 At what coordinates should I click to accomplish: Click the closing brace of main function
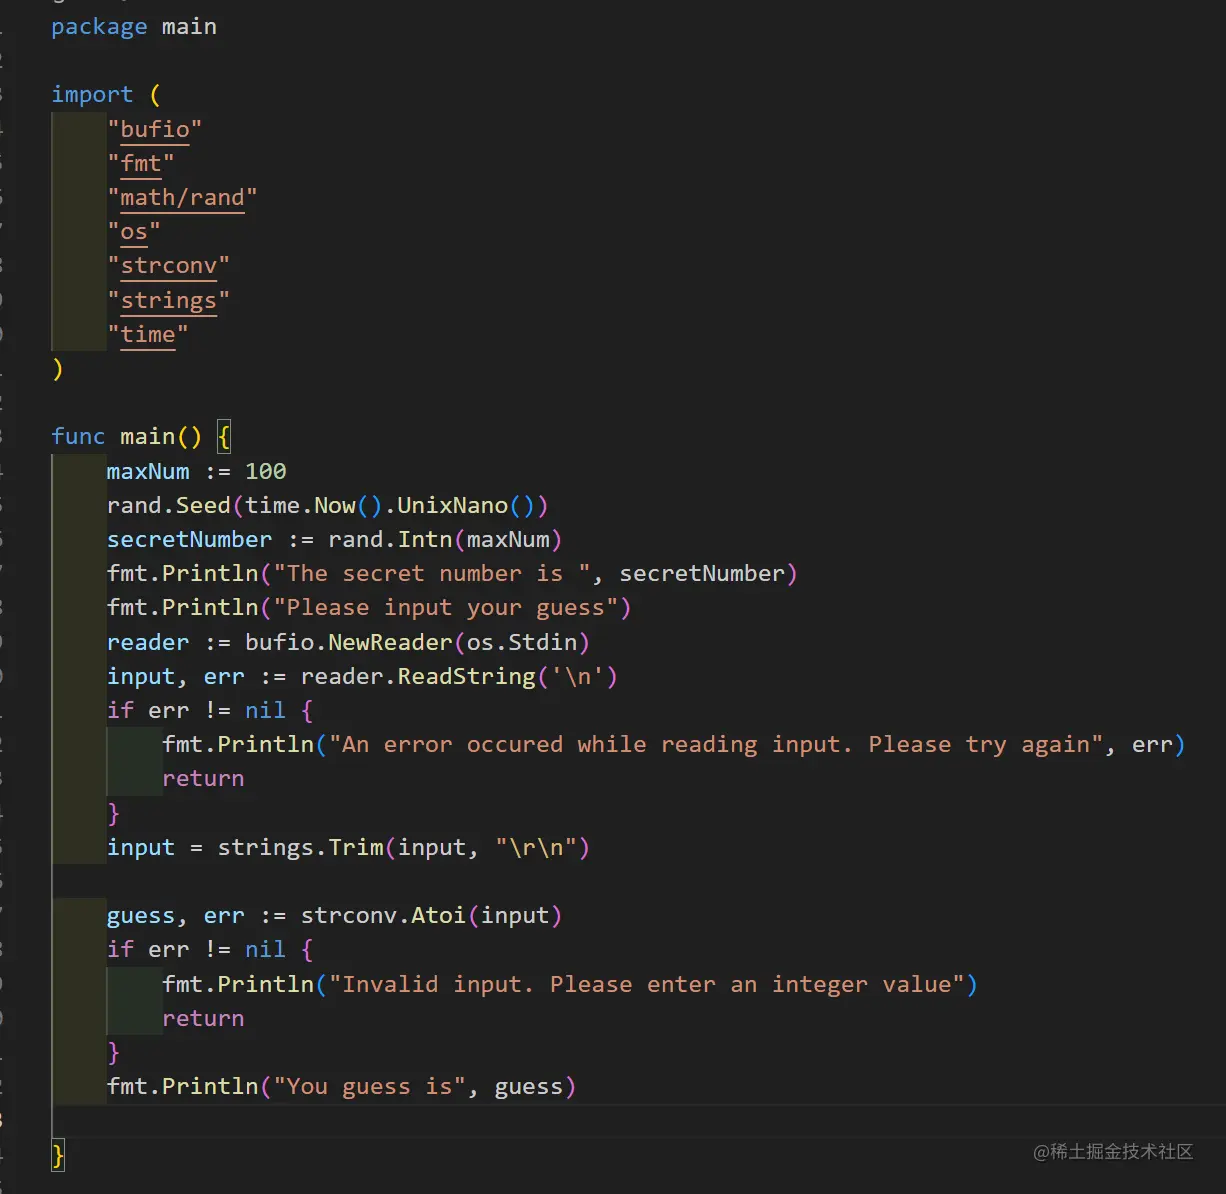pyautogui.click(x=58, y=1156)
